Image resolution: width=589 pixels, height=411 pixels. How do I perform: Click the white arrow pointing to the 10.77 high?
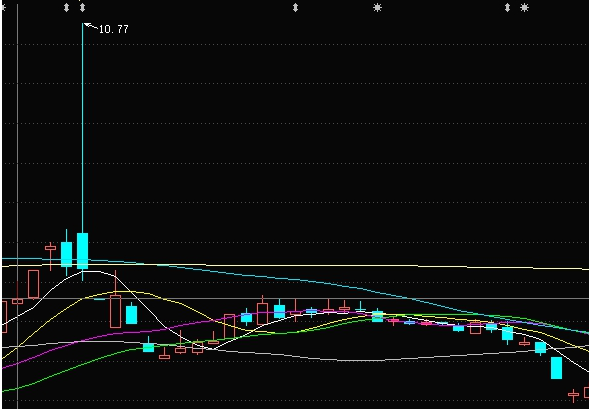[x=91, y=26]
